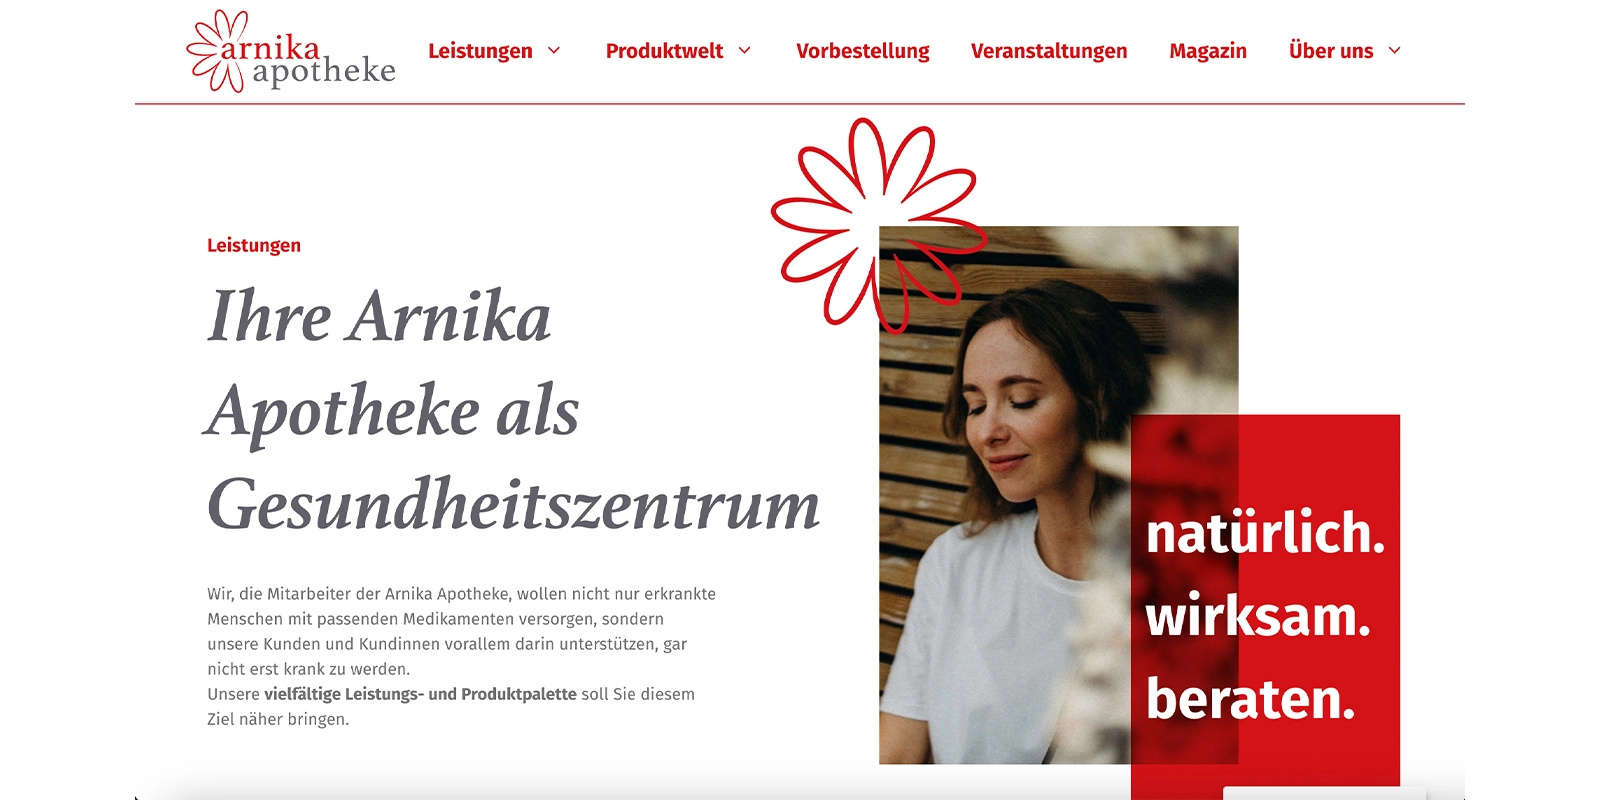
Task: Click the bold text vielfältige Leistungs- und Produktpalette
Action: point(420,694)
